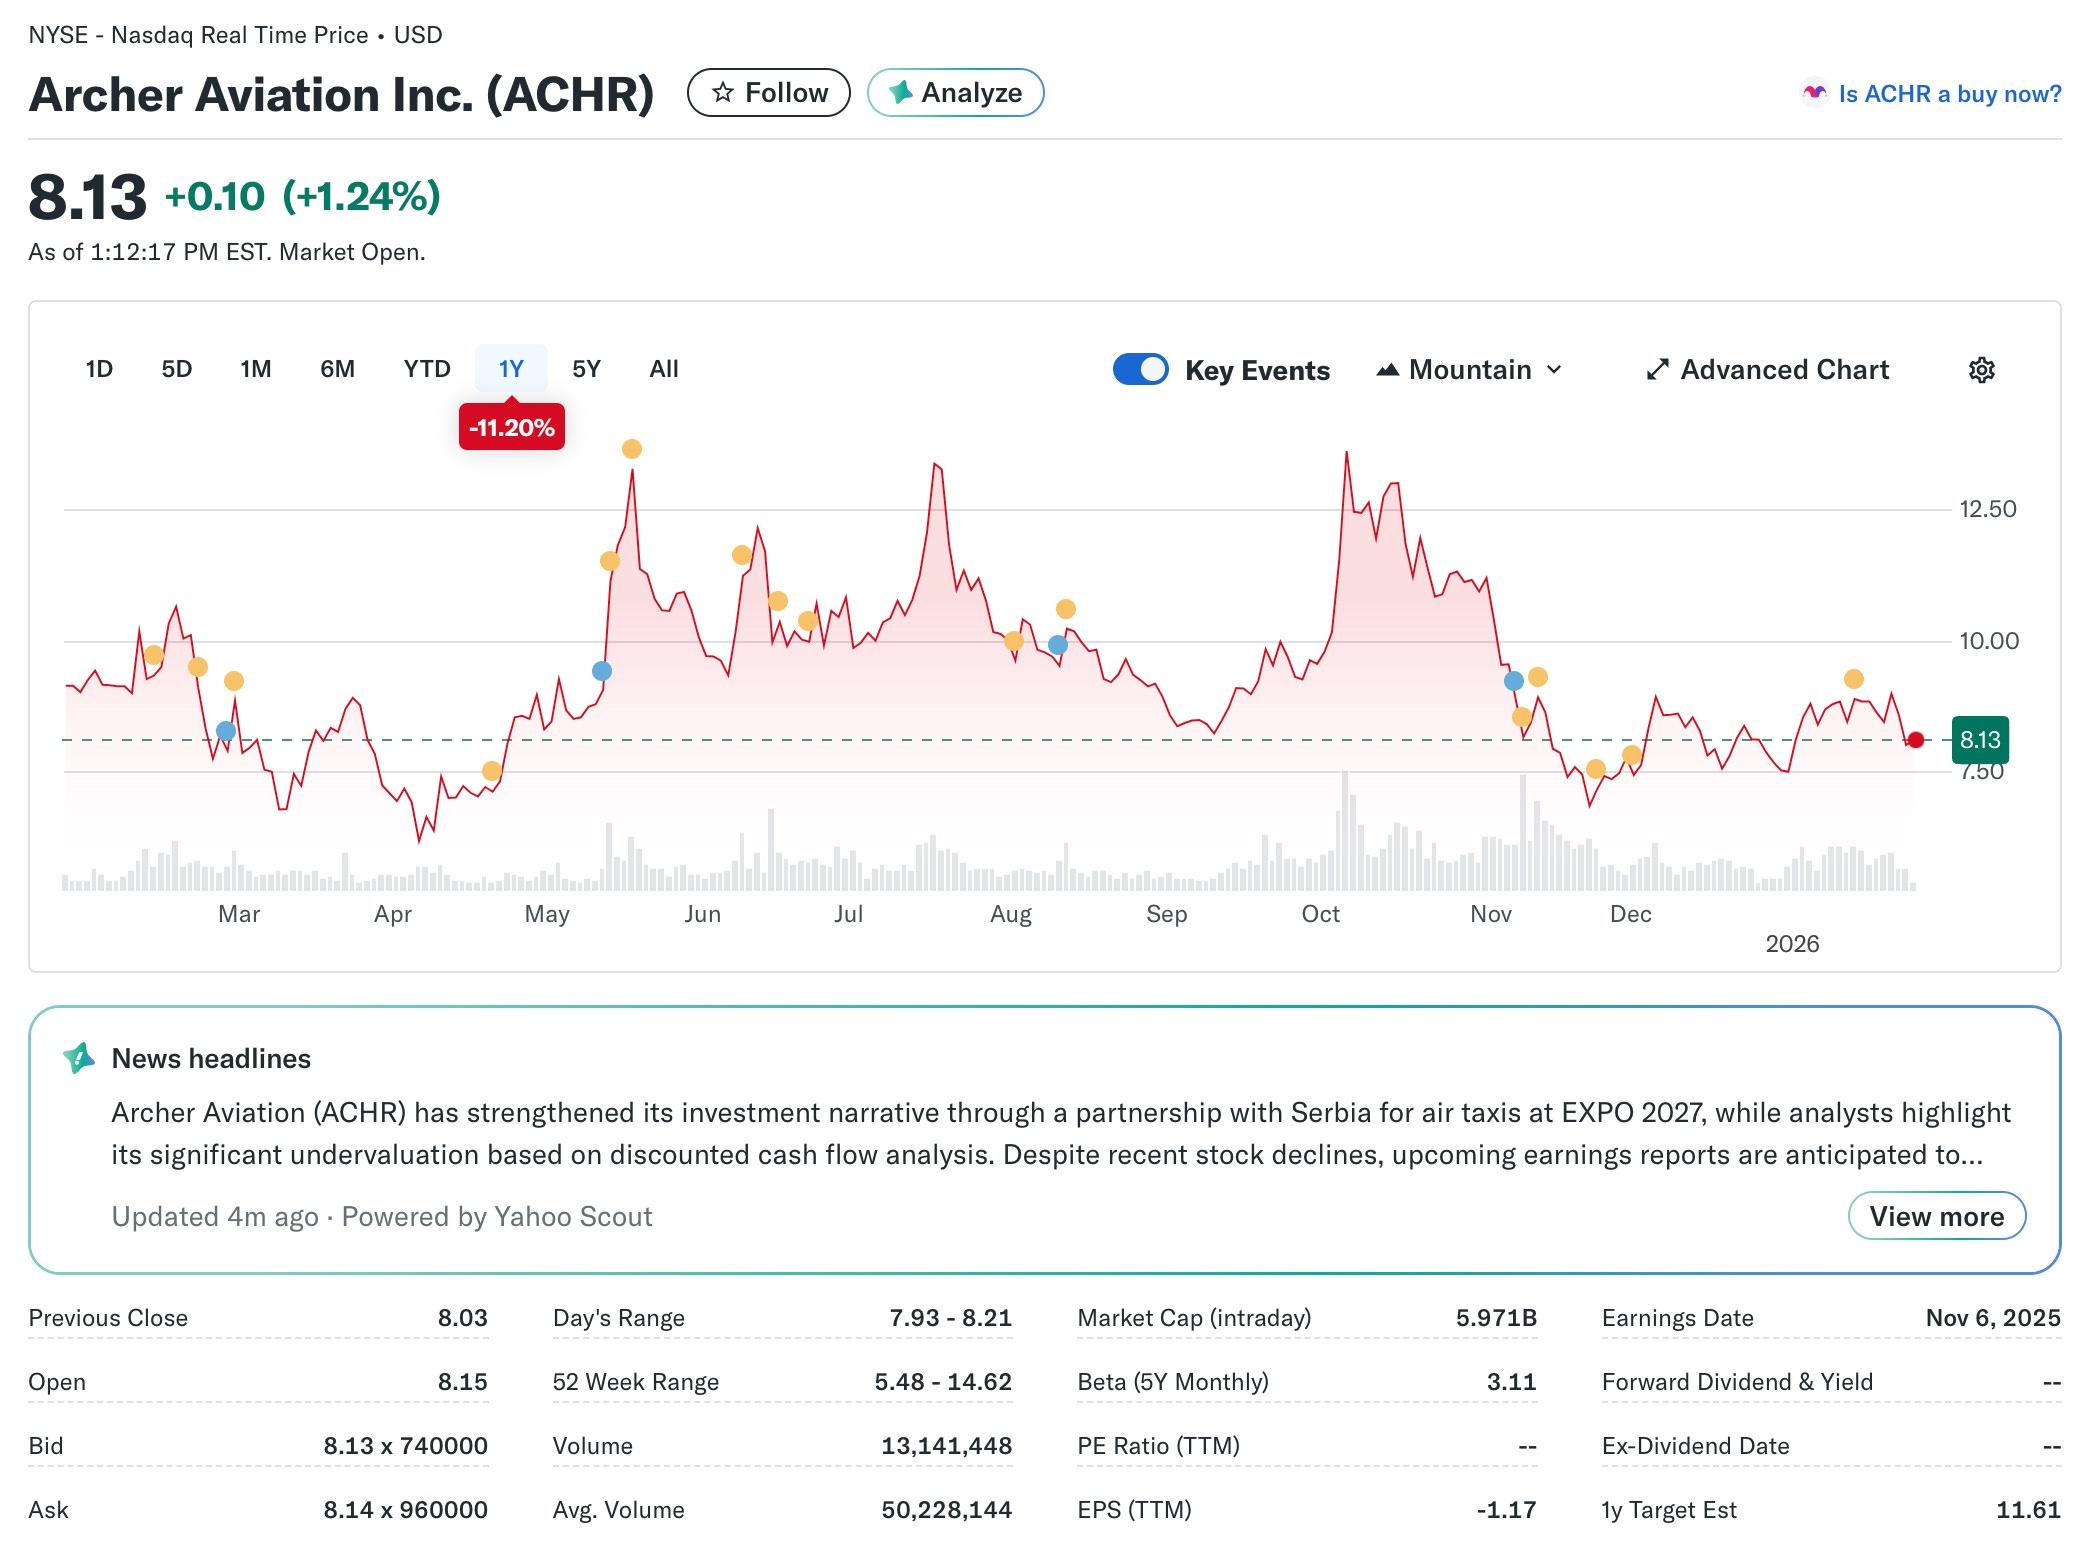Click the topmost orange event marker near May peak
The width and height of the screenshot is (2084, 1548).
(631, 449)
